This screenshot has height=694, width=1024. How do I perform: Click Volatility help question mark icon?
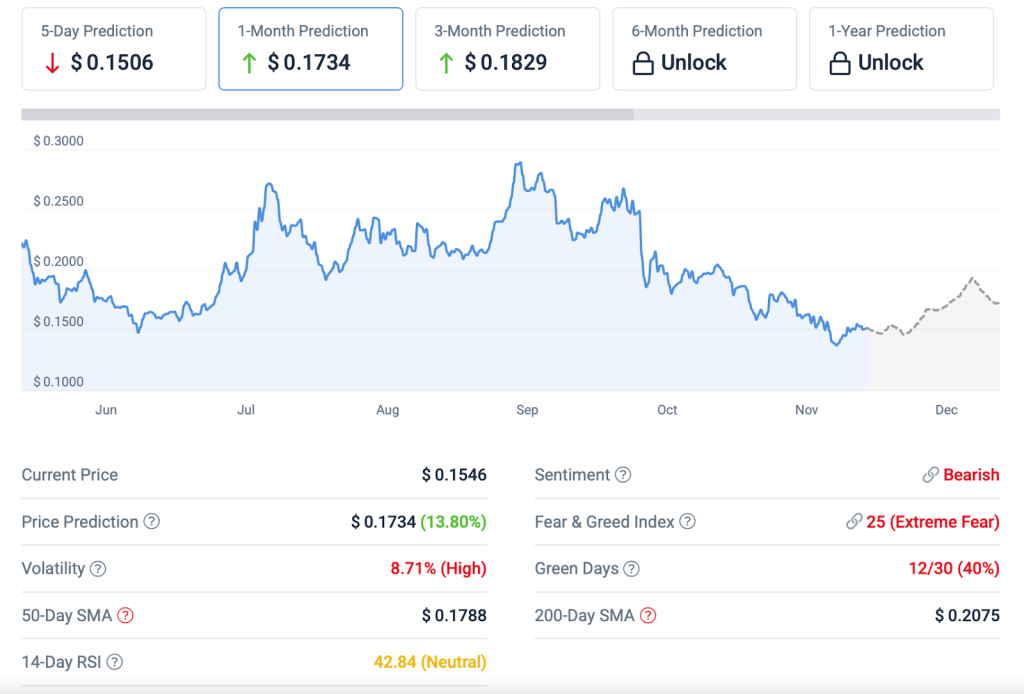tap(98, 569)
